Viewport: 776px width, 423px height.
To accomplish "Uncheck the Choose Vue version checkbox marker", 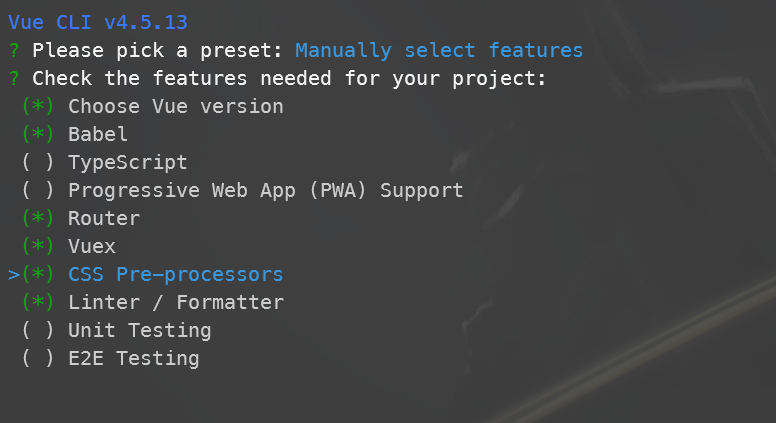I will (38, 106).
